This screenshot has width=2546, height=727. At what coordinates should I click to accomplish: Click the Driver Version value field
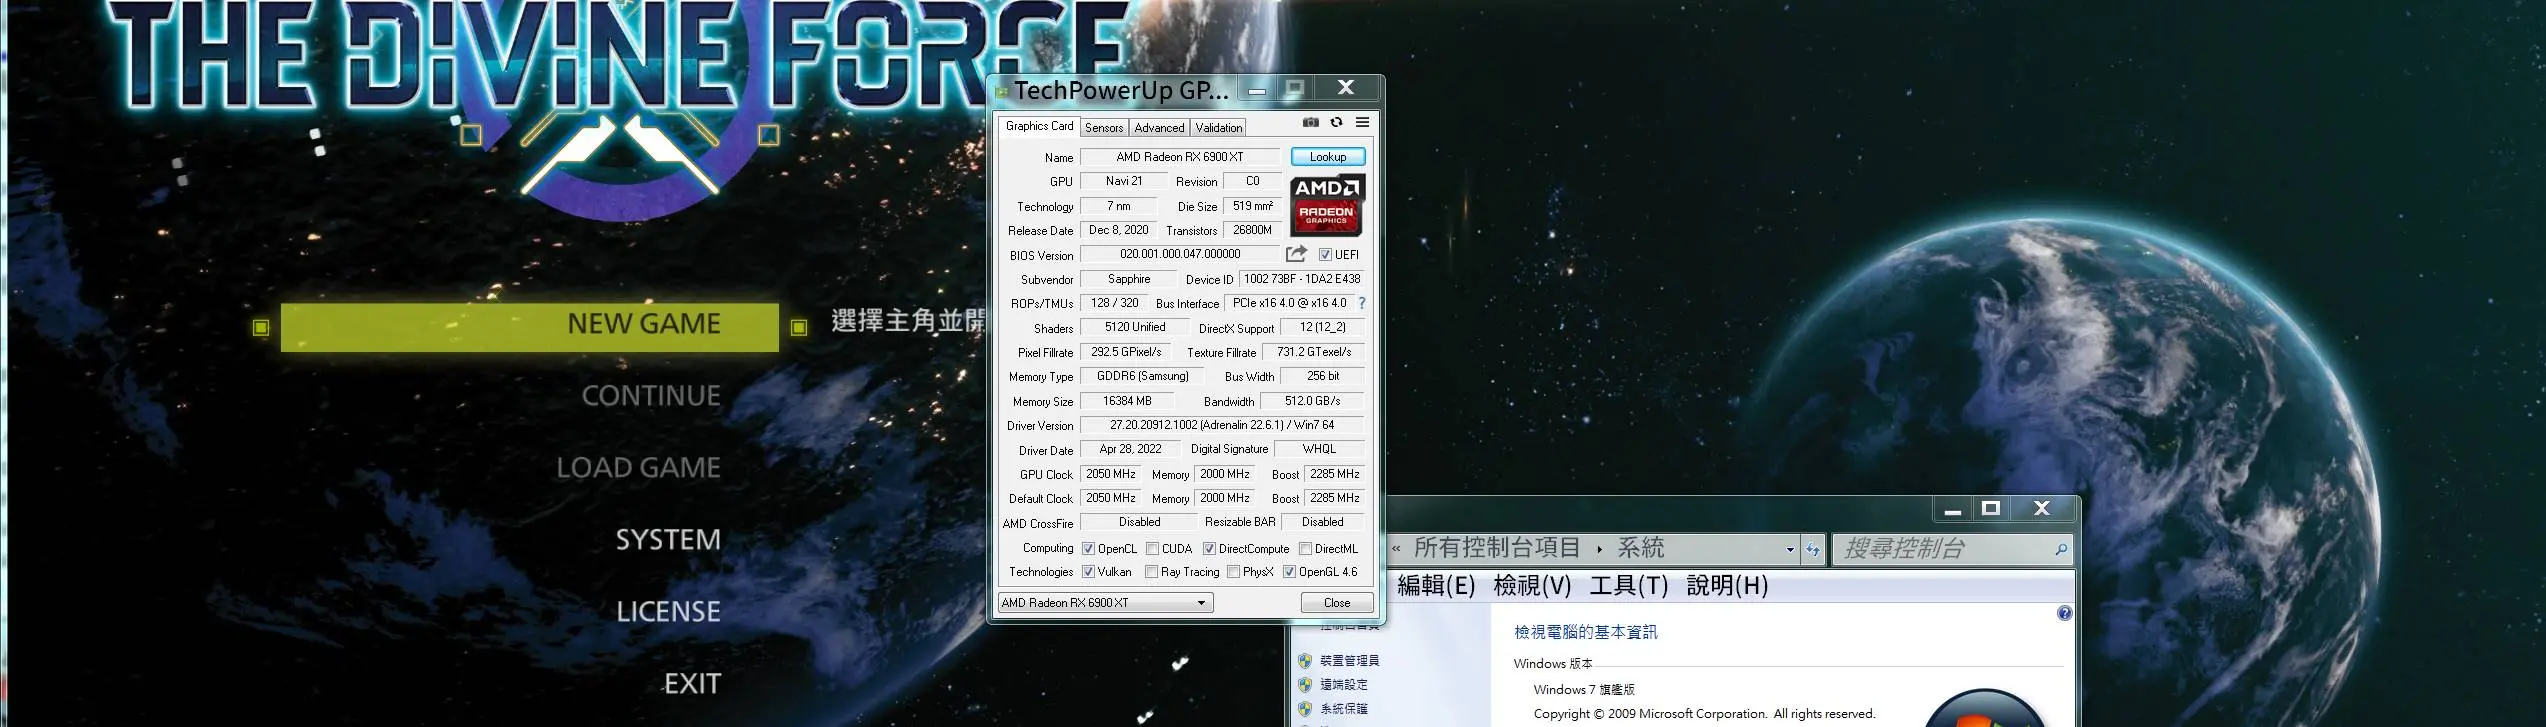(1222, 425)
